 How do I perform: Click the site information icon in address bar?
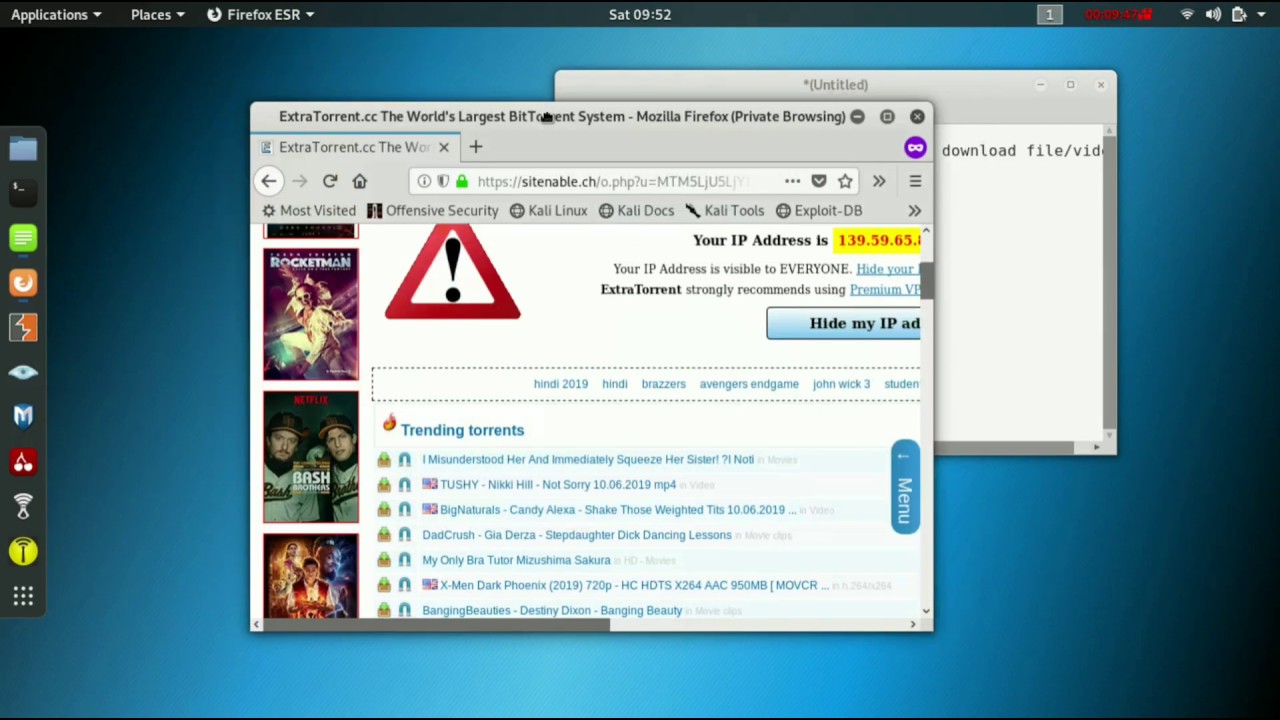click(x=424, y=181)
